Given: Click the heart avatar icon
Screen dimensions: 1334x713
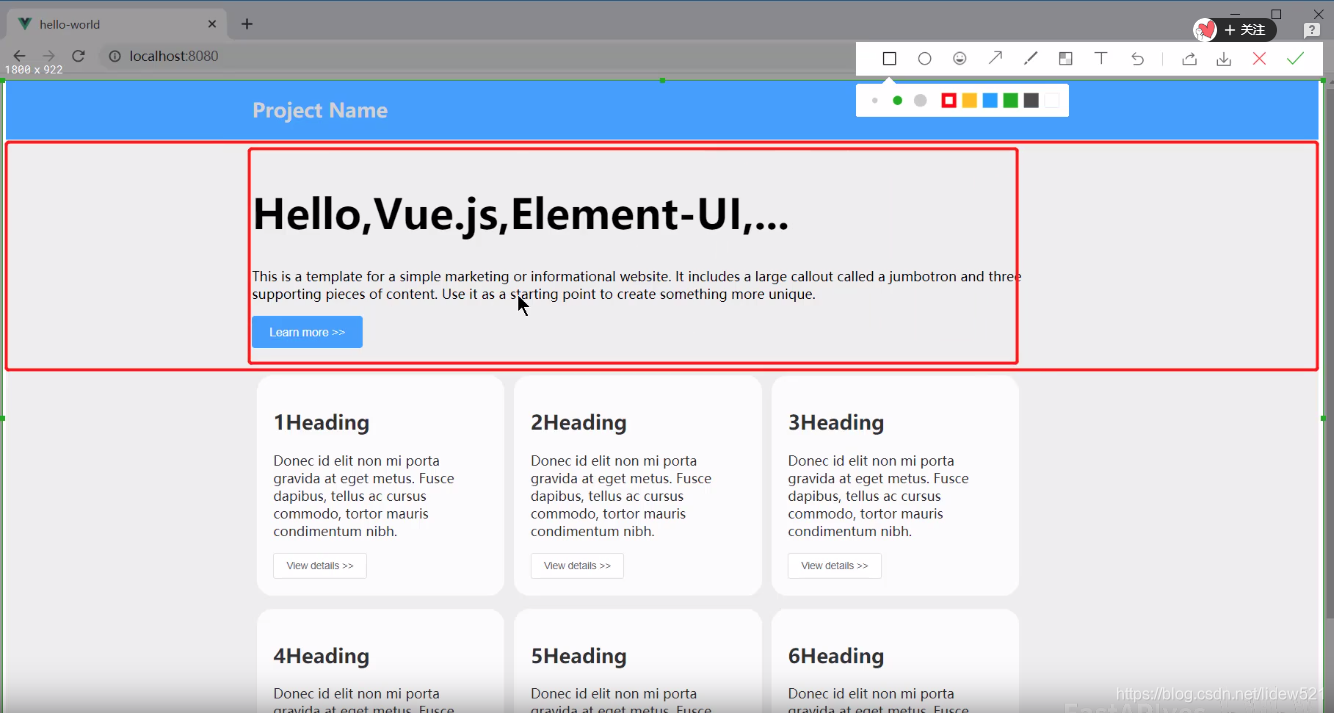Looking at the screenshot, I should [x=1206, y=30].
